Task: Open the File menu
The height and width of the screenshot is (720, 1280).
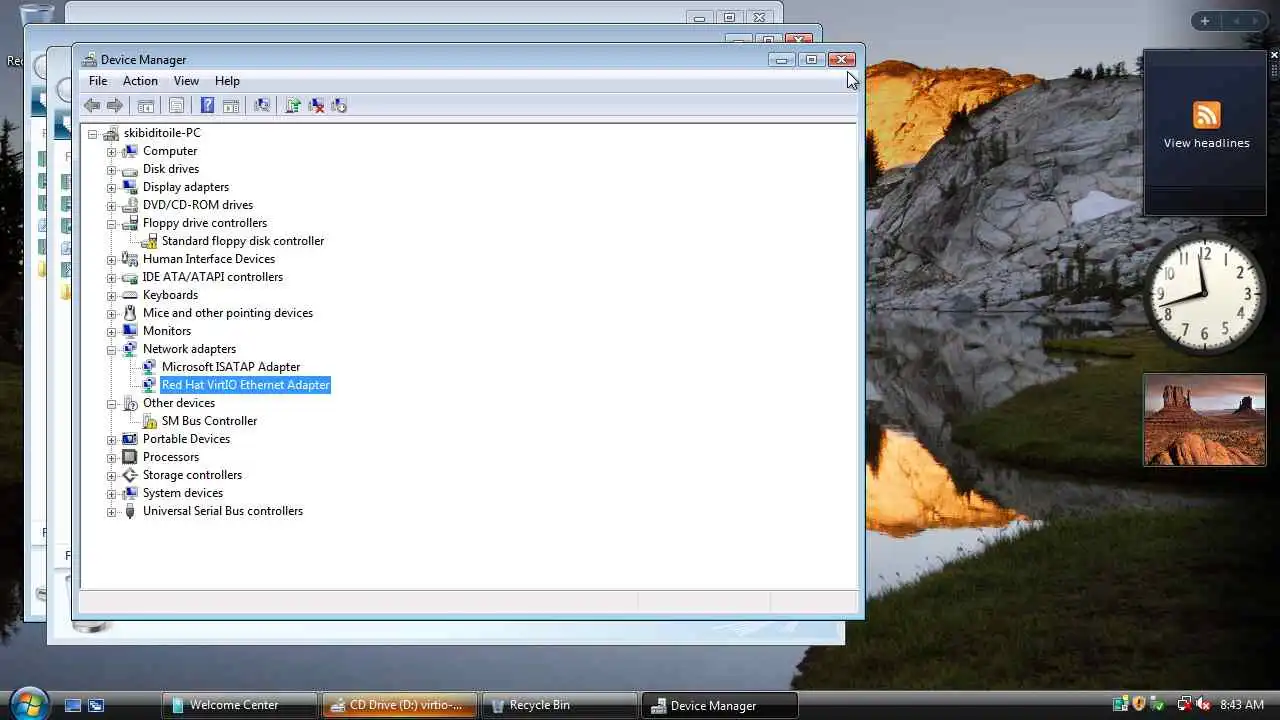Action: [x=98, y=81]
